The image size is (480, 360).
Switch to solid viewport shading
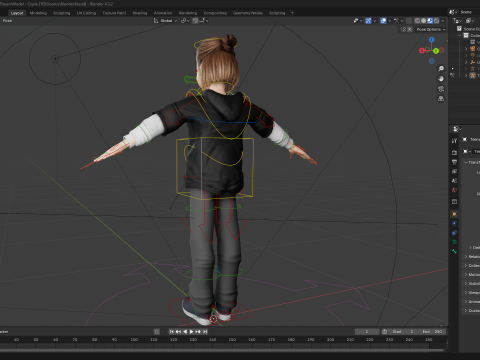[423, 21]
